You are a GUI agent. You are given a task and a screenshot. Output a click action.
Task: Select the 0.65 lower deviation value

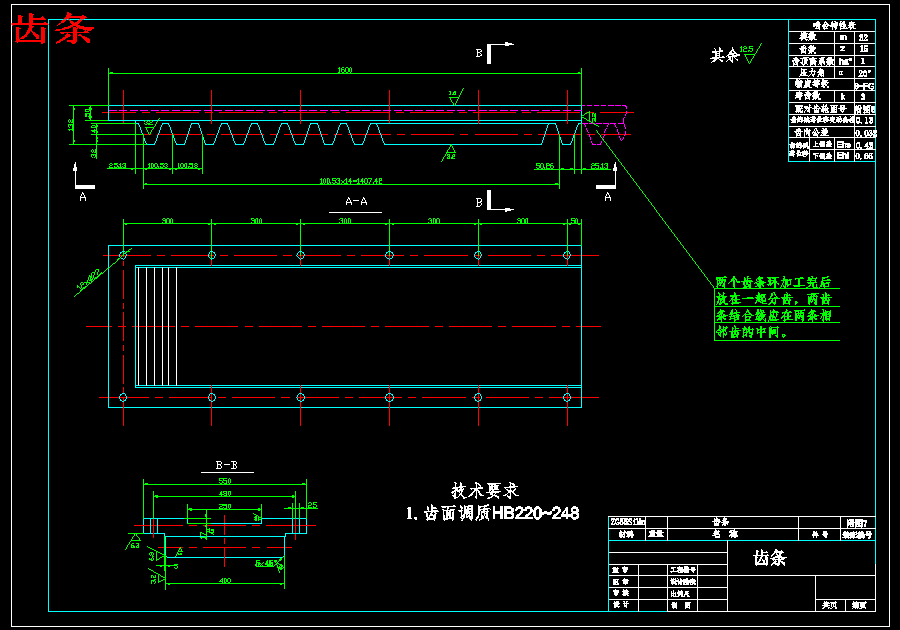[864, 156]
